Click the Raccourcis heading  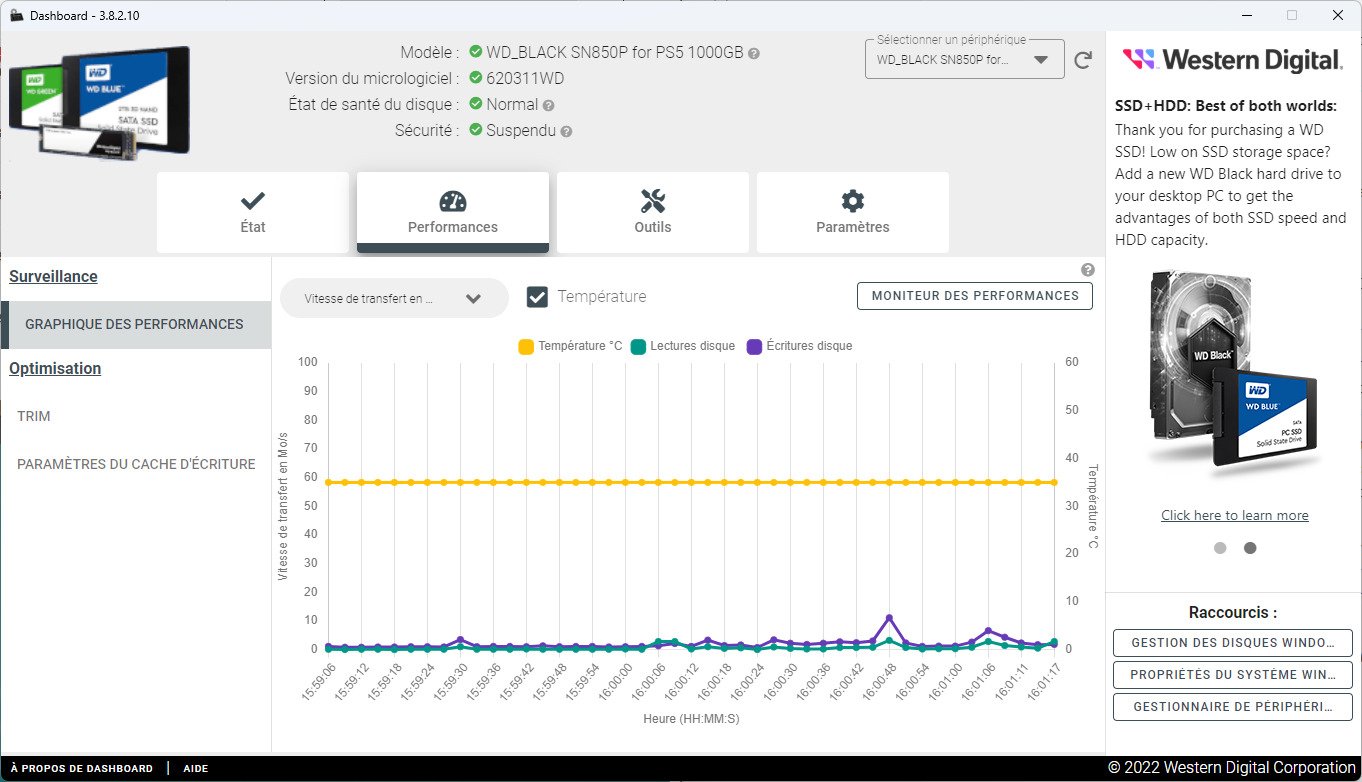(1233, 613)
